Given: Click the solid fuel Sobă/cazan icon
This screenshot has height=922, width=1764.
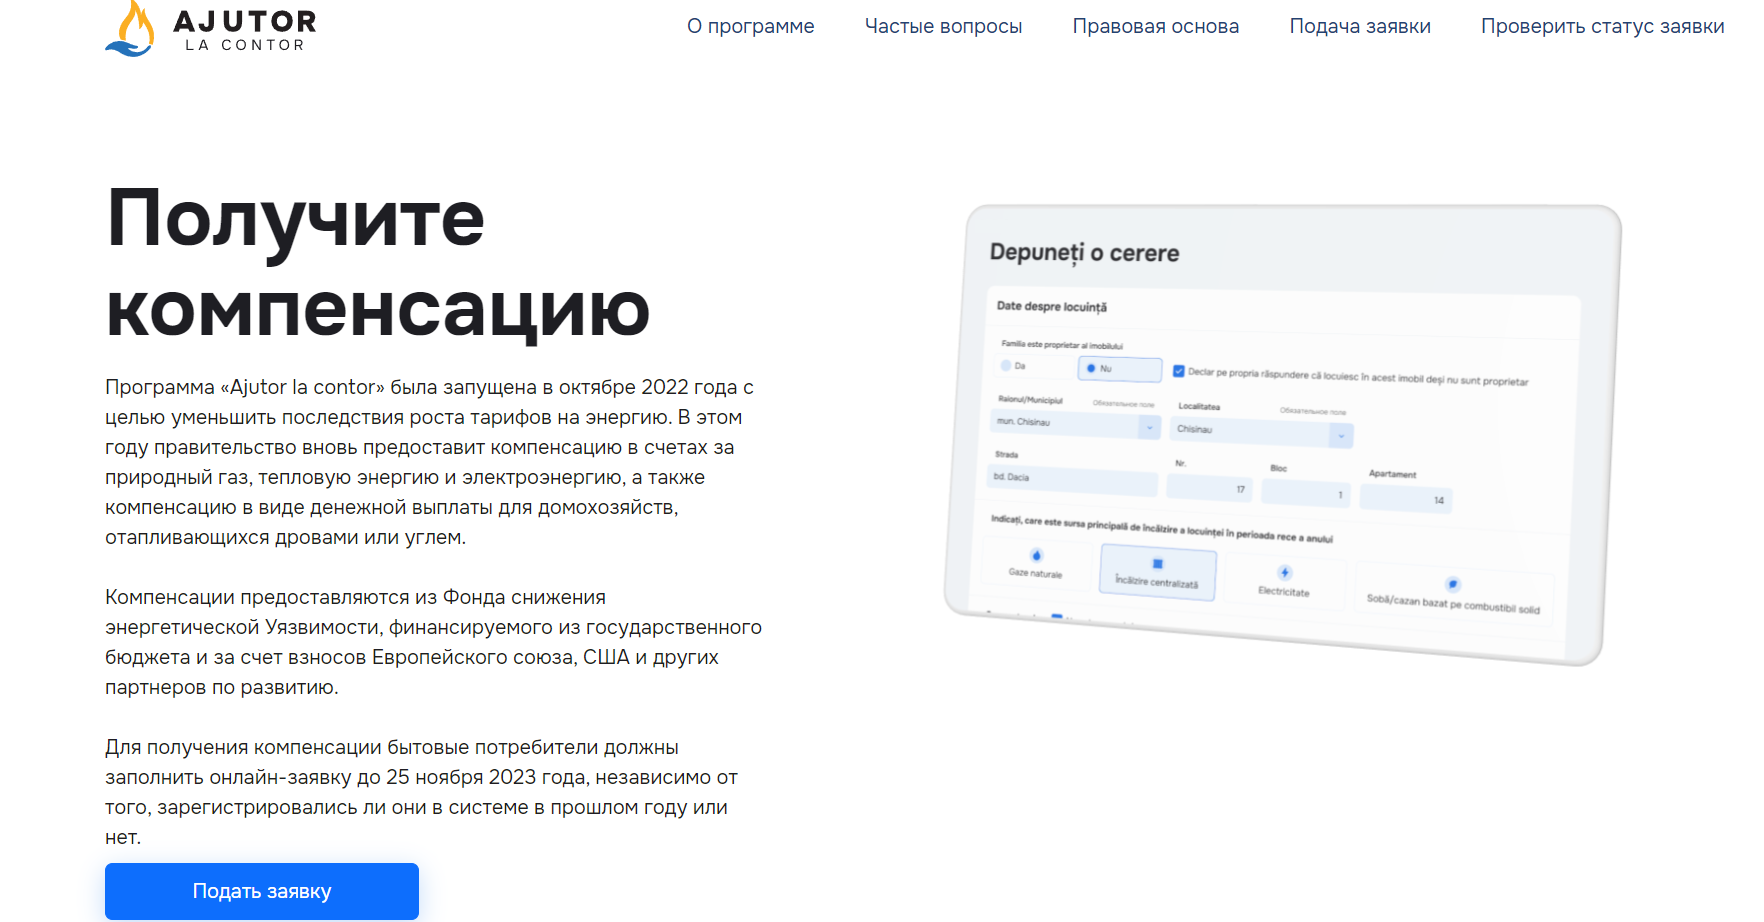Looking at the screenshot, I should pyautogui.click(x=1453, y=584).
